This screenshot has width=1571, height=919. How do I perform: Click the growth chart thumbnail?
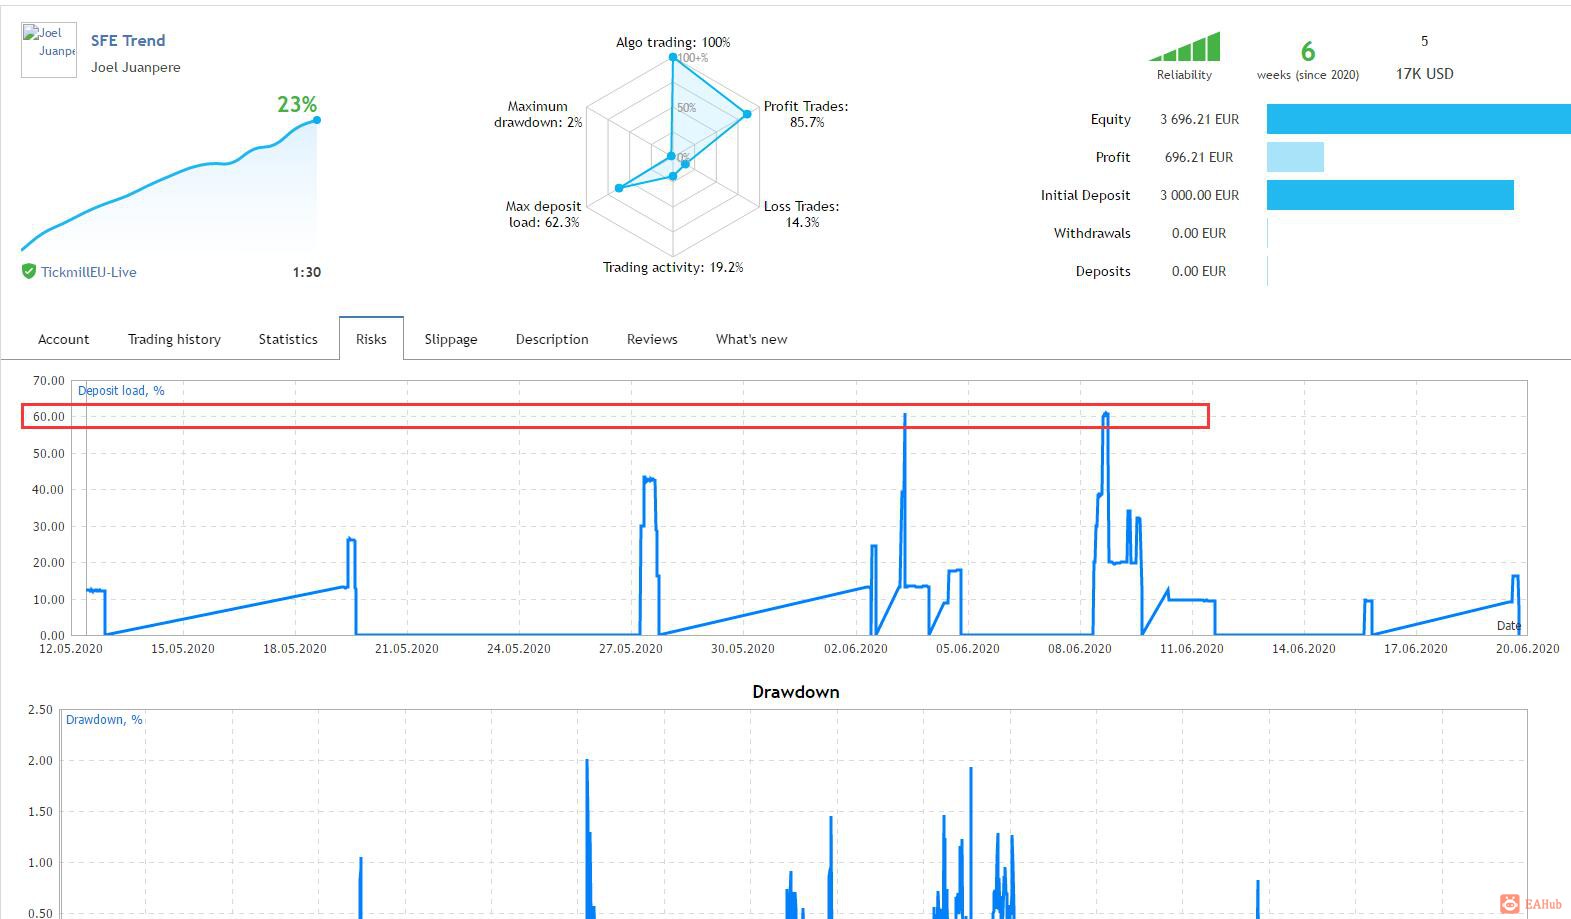pos(170,186)
